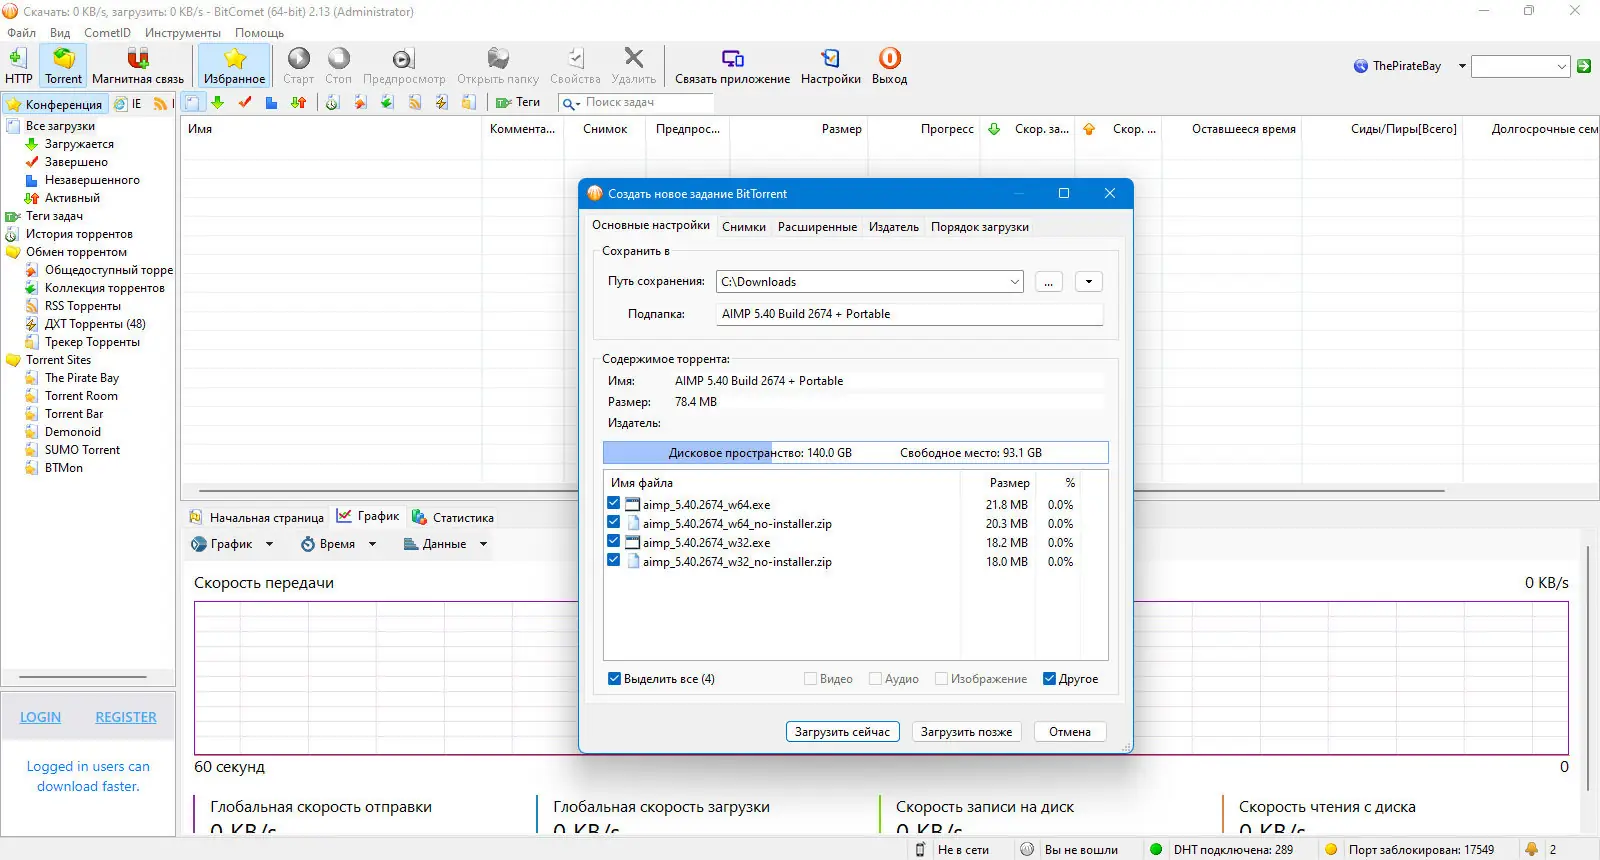Viewport: 1600px width, 860px height.
Task: Switch to the Издатель tab
Action: [x=893, y=227]
